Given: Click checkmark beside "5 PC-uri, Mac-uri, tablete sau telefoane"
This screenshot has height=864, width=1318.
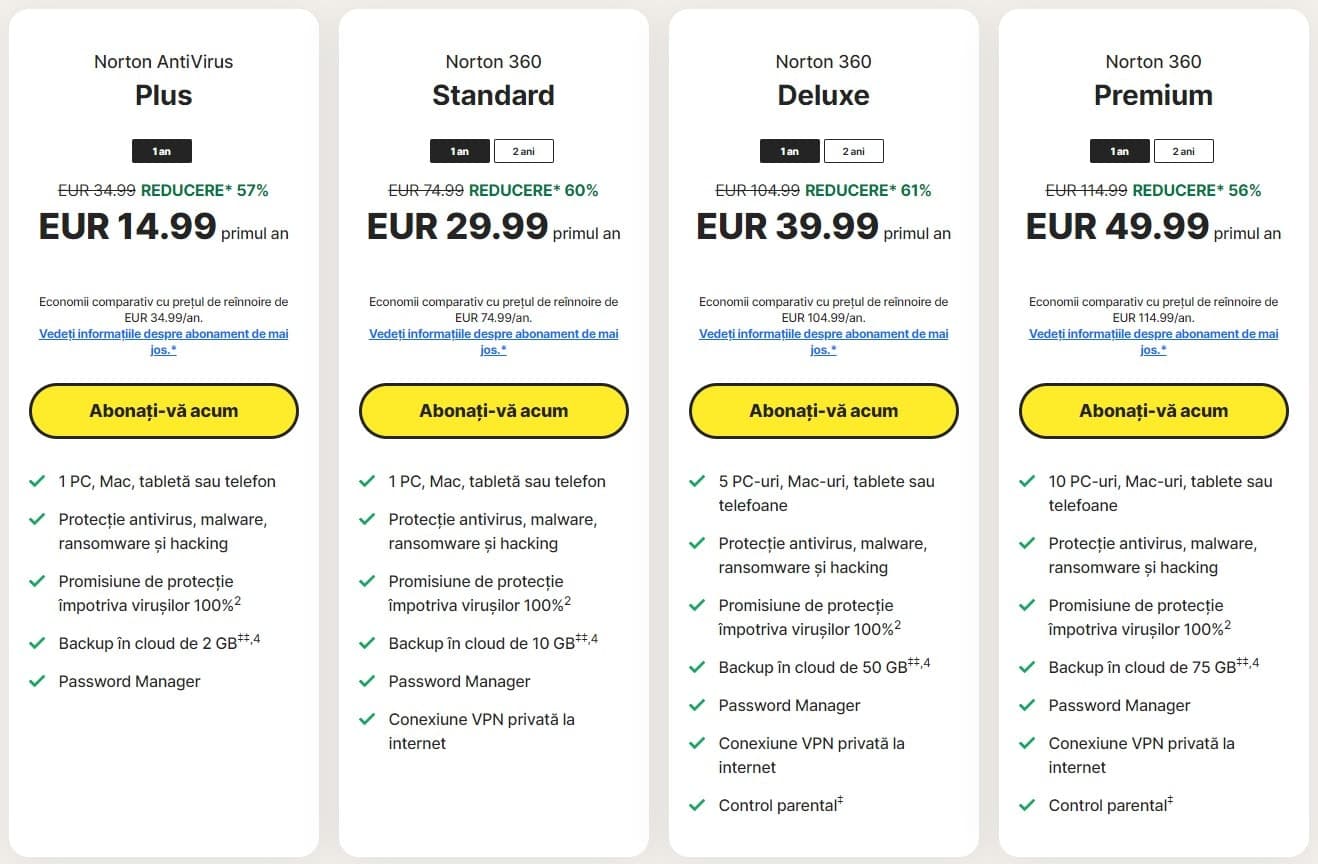Looking at the screenshot, I should click(x=696, y=481).
